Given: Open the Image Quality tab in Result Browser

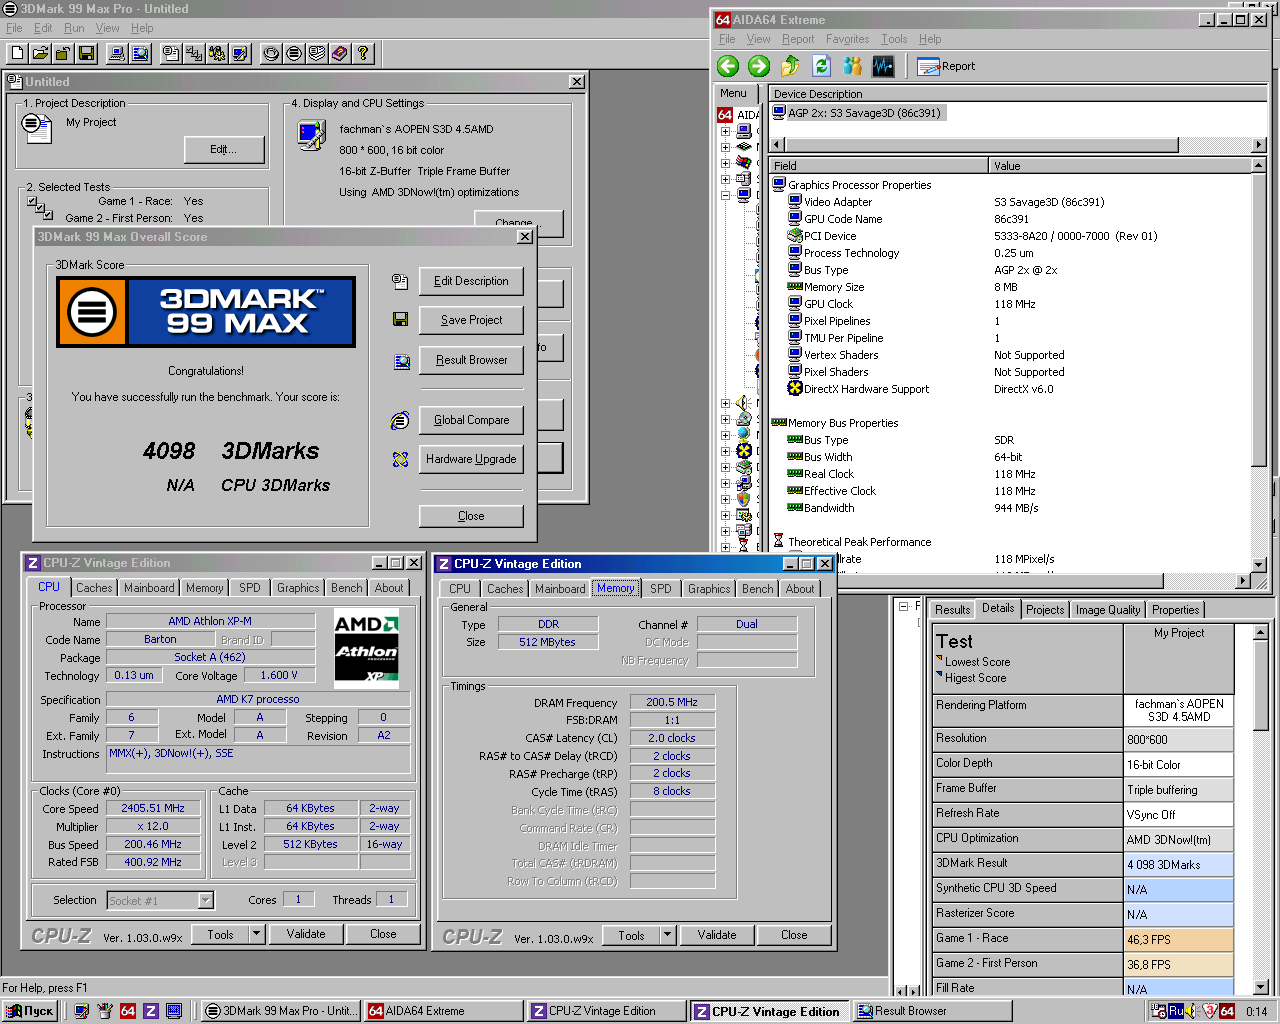Looking at the screenshot, I should coord(1107,610).
